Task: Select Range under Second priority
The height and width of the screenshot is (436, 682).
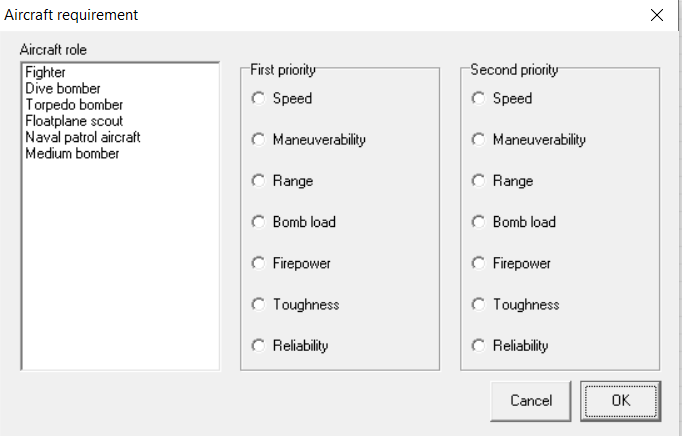Action: [479, 181]
